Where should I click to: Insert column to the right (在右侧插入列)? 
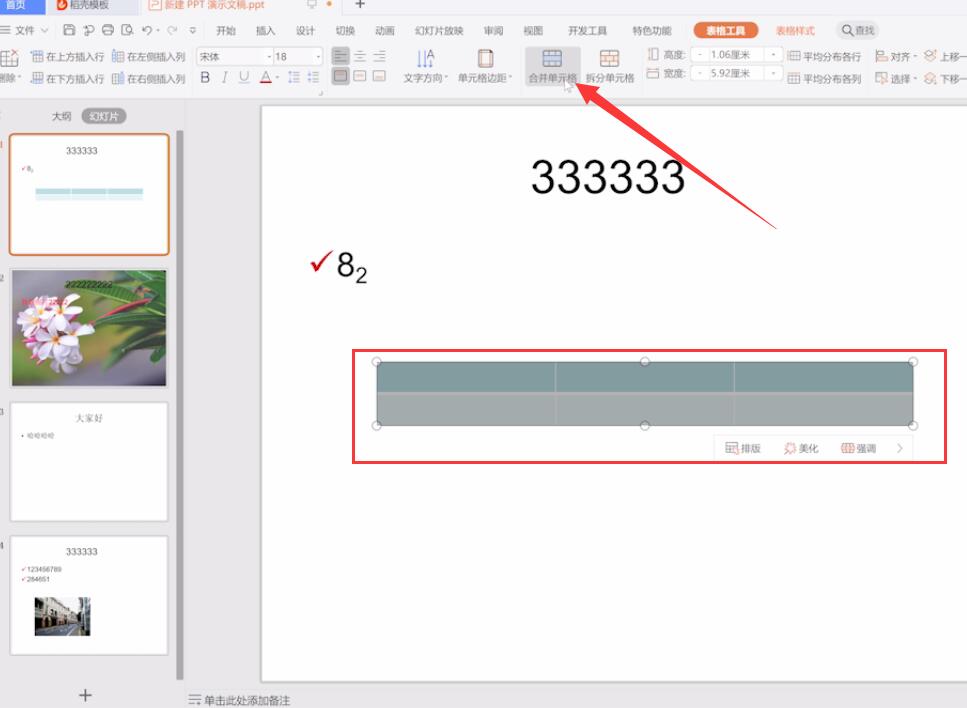(149, 78)
